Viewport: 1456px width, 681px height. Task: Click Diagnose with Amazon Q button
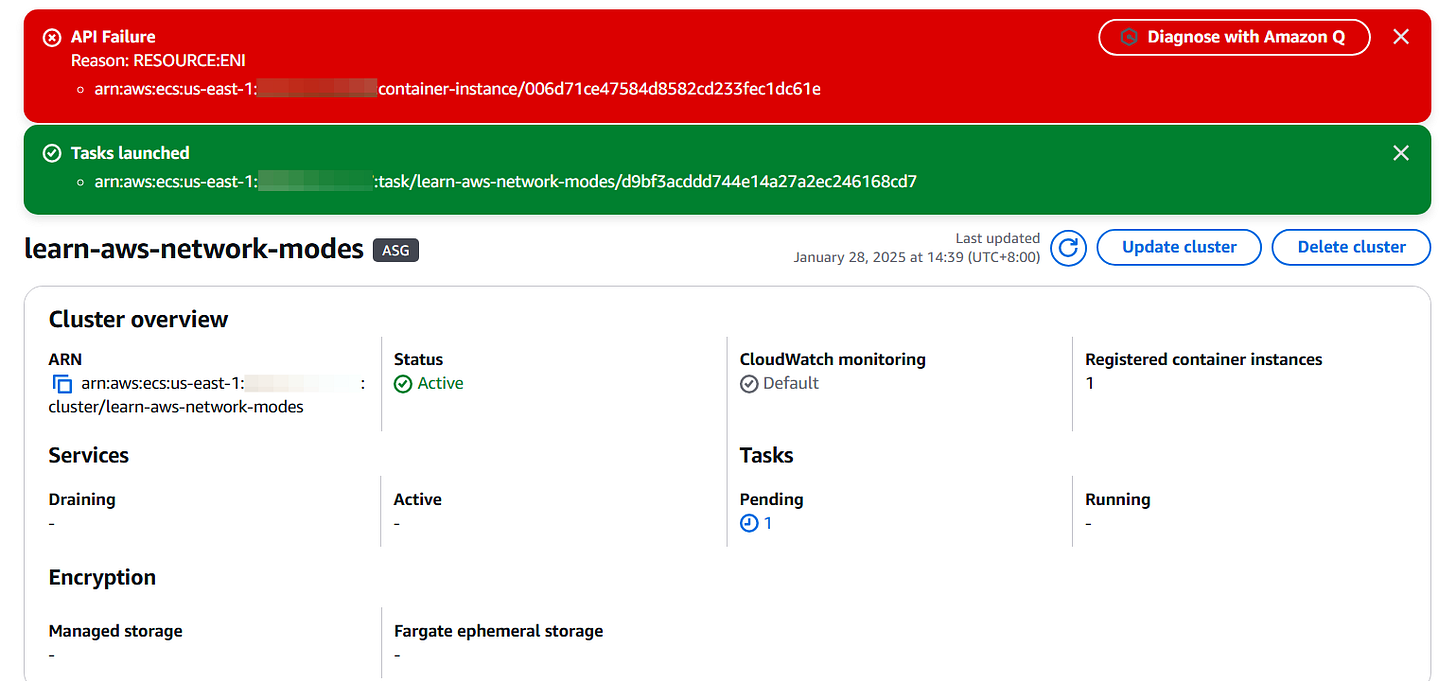pyautogui.click(x=1235, y=37)
